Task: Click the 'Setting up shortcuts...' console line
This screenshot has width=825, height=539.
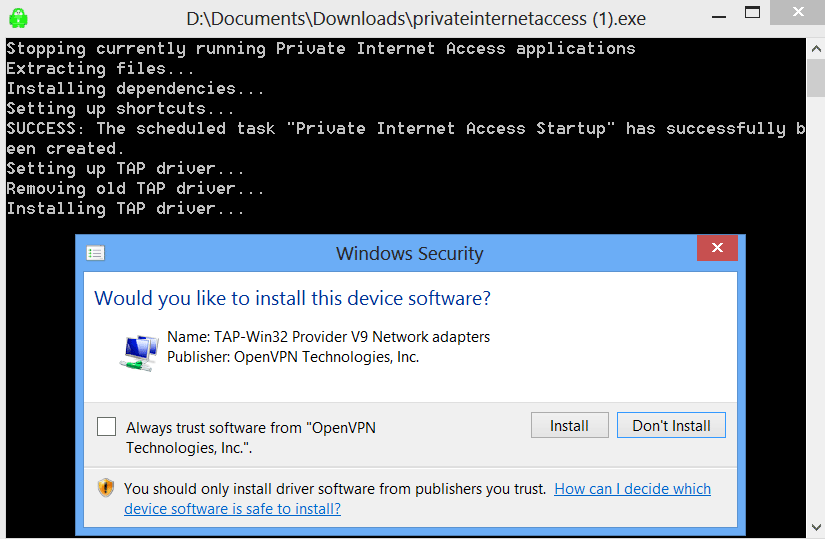Action: (x=120, y=109)
